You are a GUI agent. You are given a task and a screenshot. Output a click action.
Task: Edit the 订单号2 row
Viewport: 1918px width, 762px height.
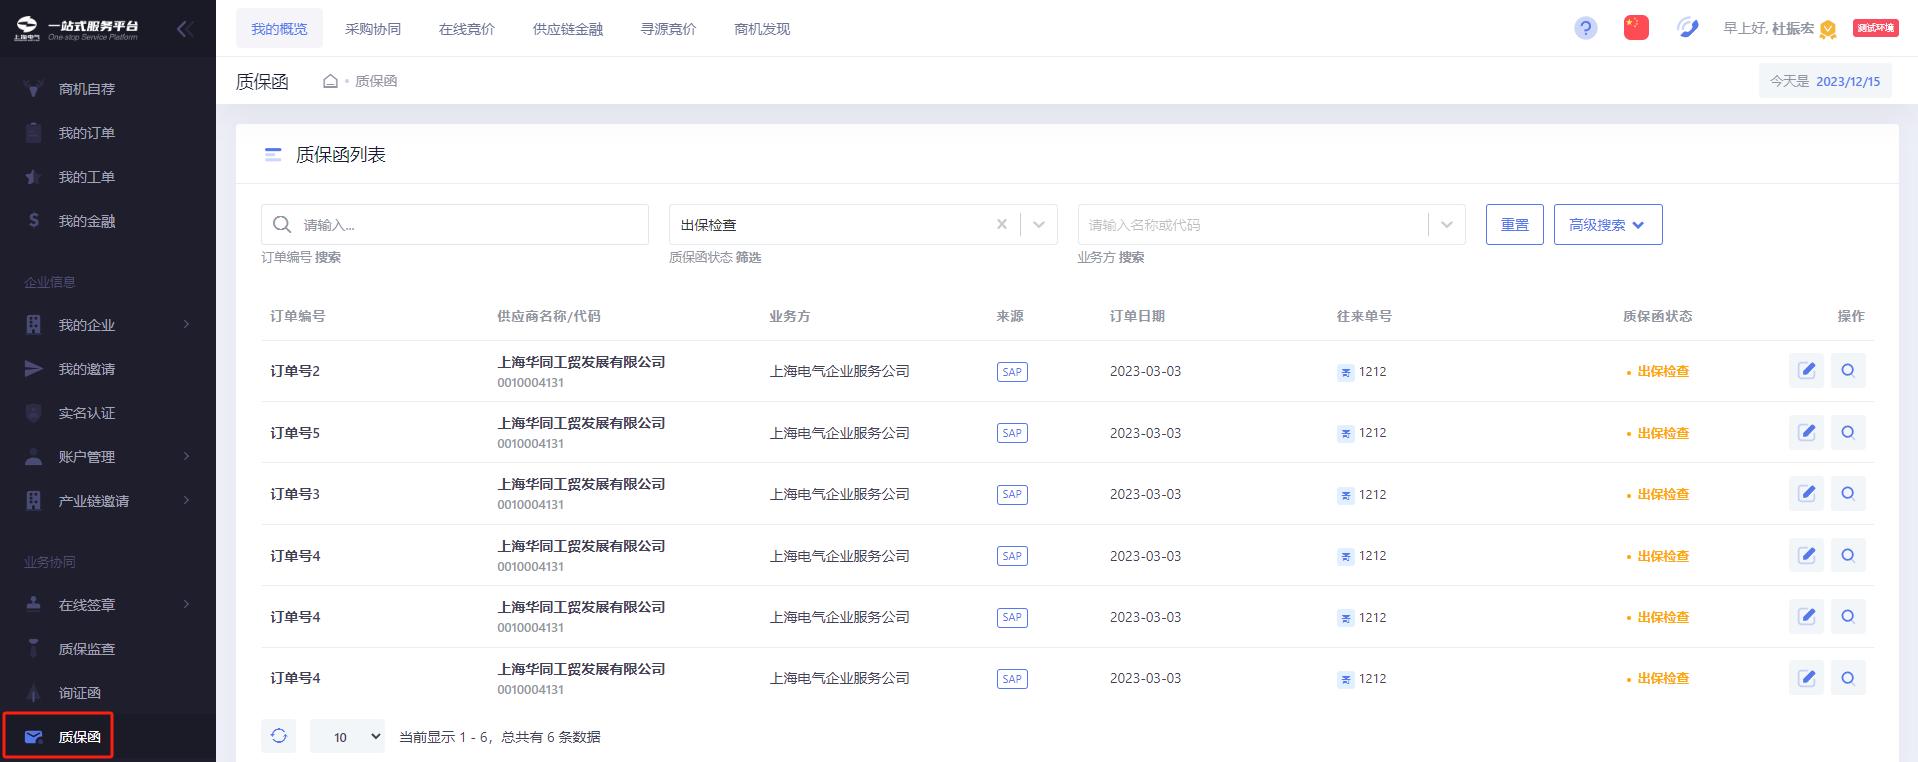pos(1807,371)
